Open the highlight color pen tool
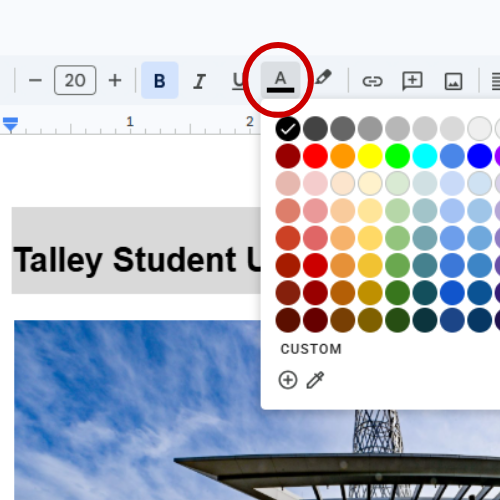This screenshot has height=500, width=500. (x=323, y=77)
